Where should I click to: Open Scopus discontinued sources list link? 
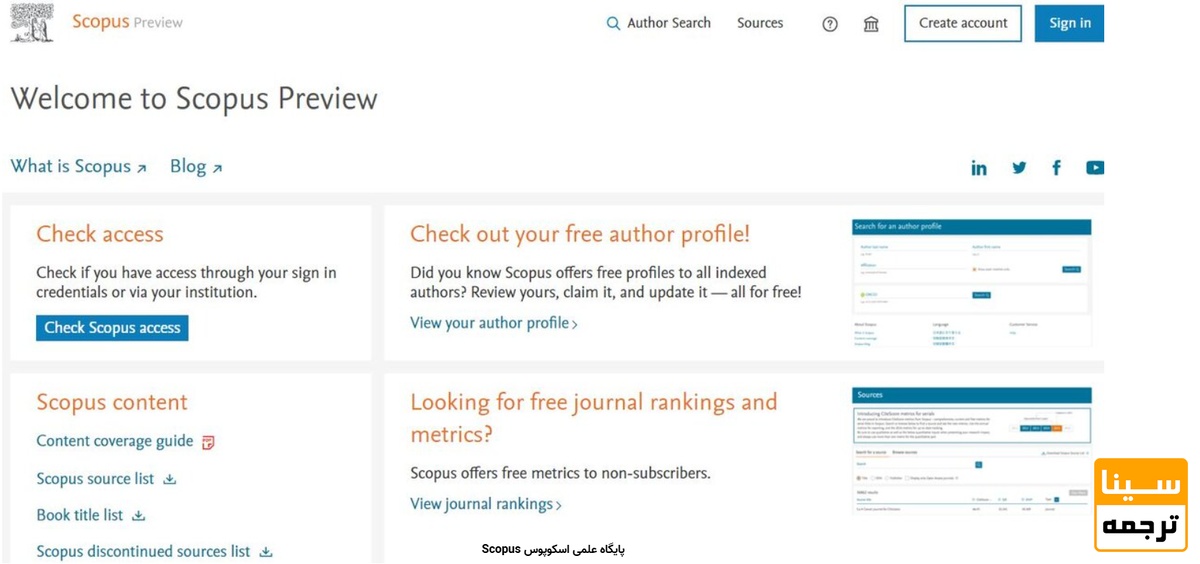(x=143, y=551)
